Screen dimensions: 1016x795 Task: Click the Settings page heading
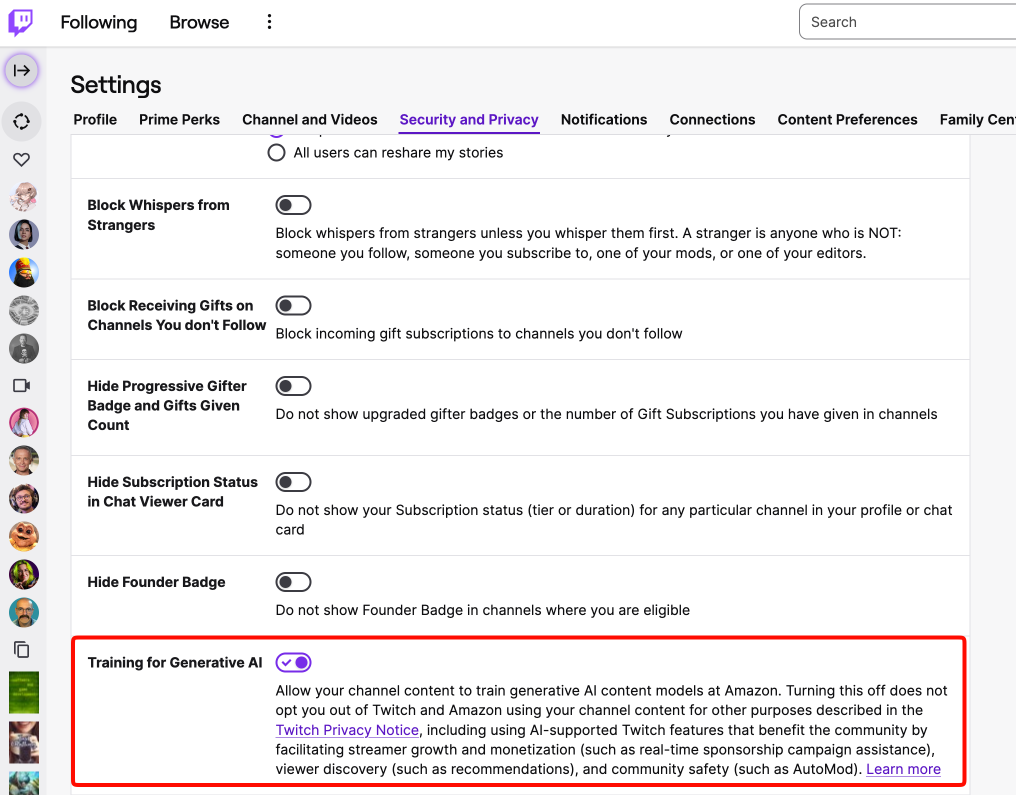(116, 85)
